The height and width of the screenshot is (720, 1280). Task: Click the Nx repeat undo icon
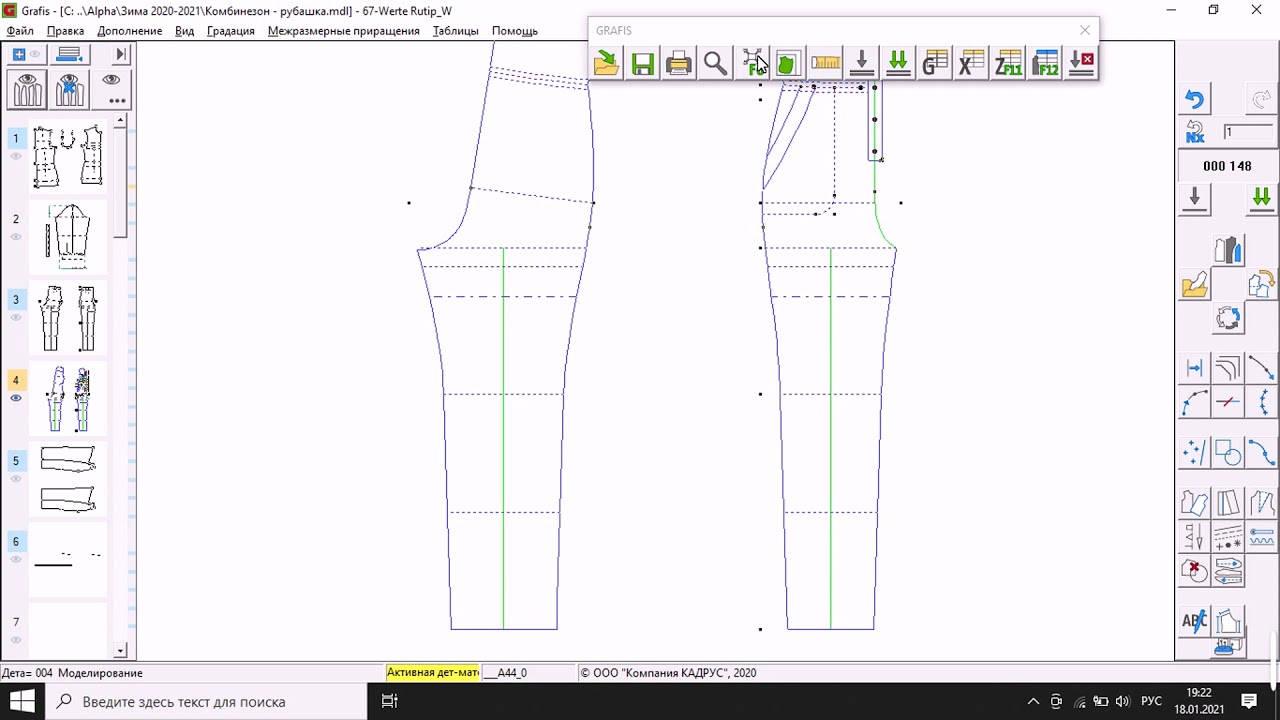tap(1195, 132)
